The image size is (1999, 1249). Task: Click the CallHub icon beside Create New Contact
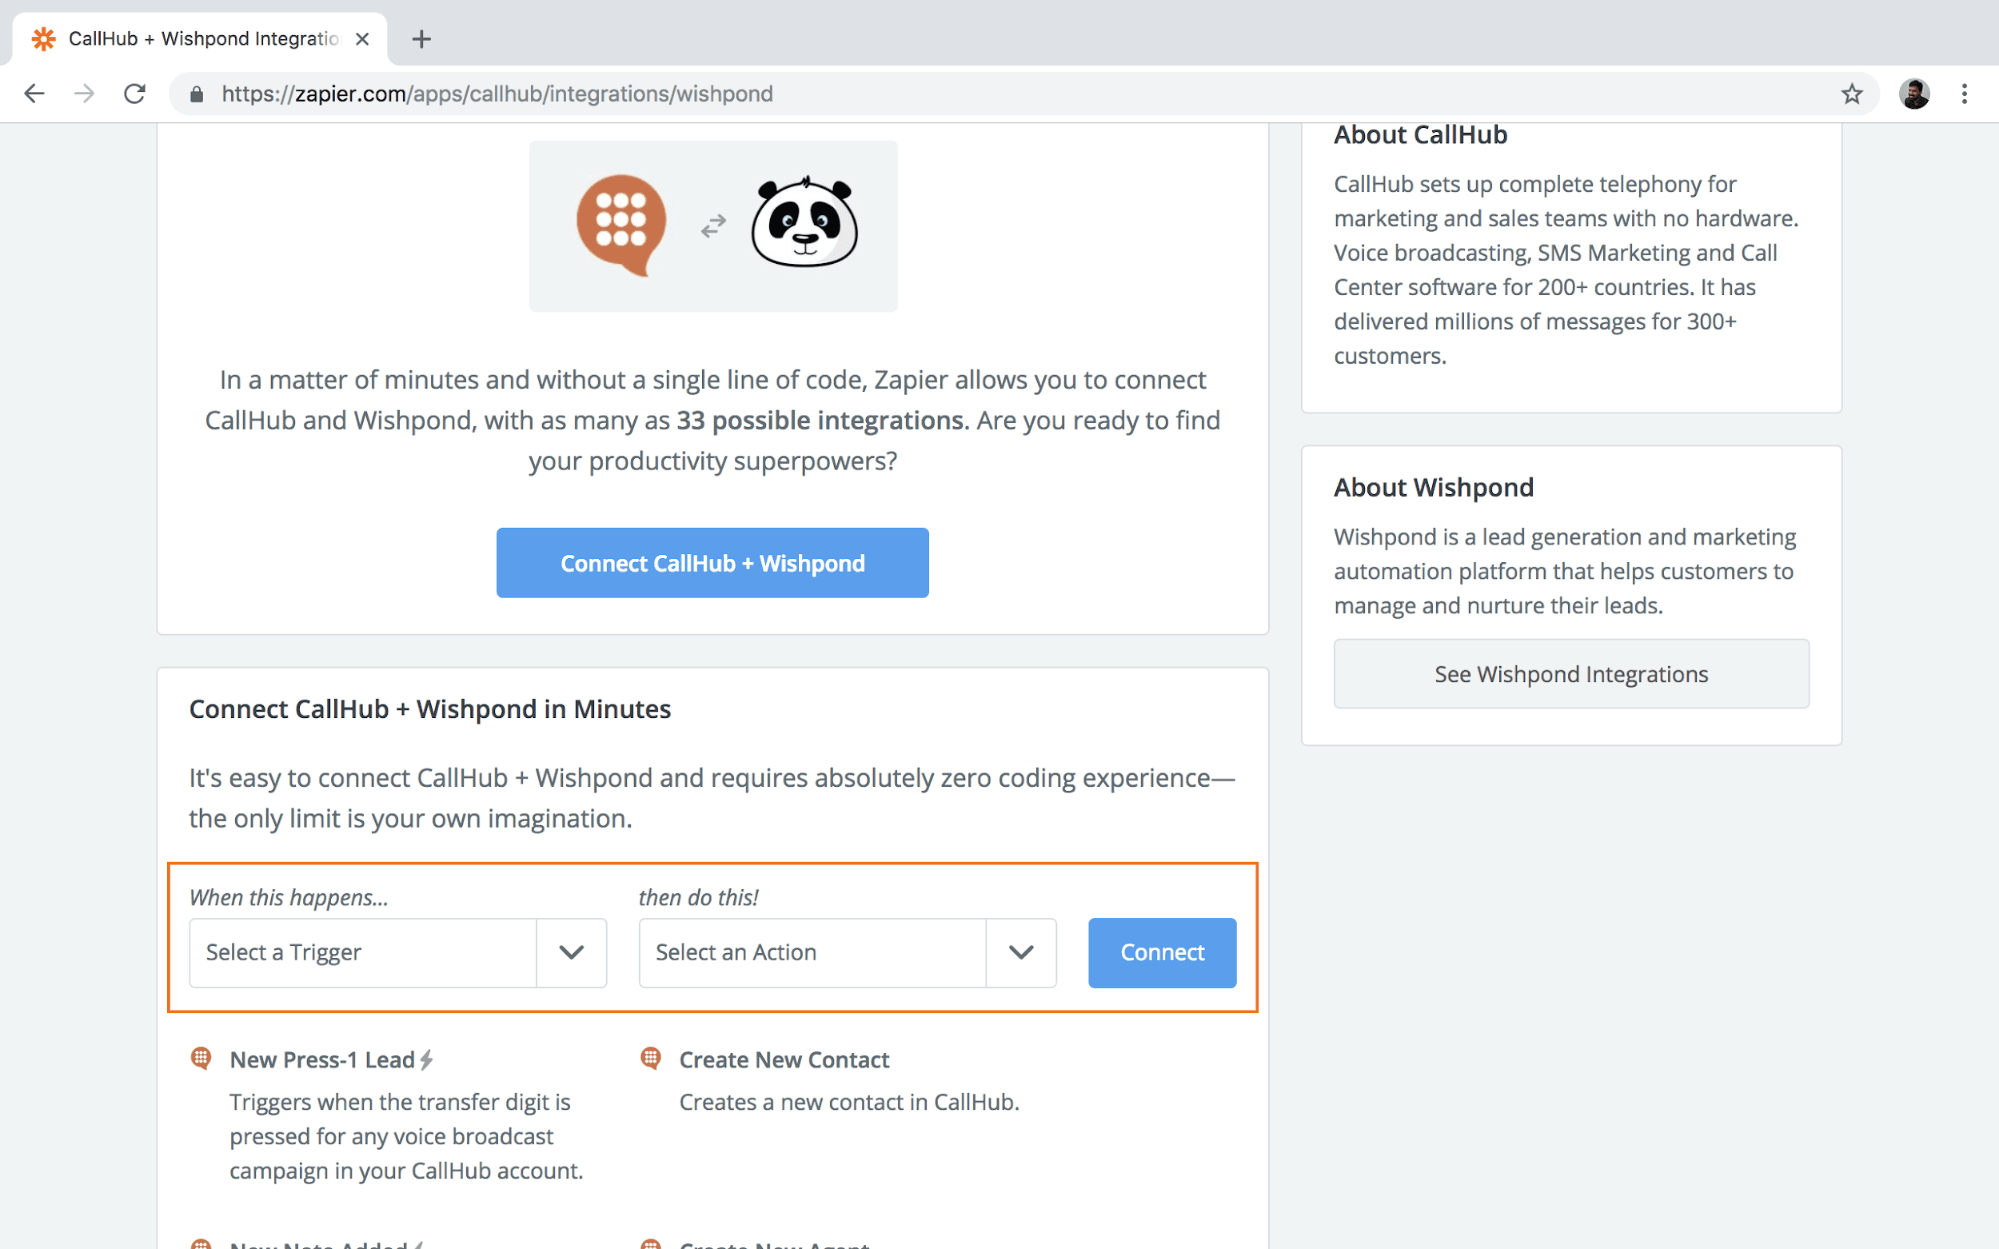pyautogui.click(x=651, y=1058)
